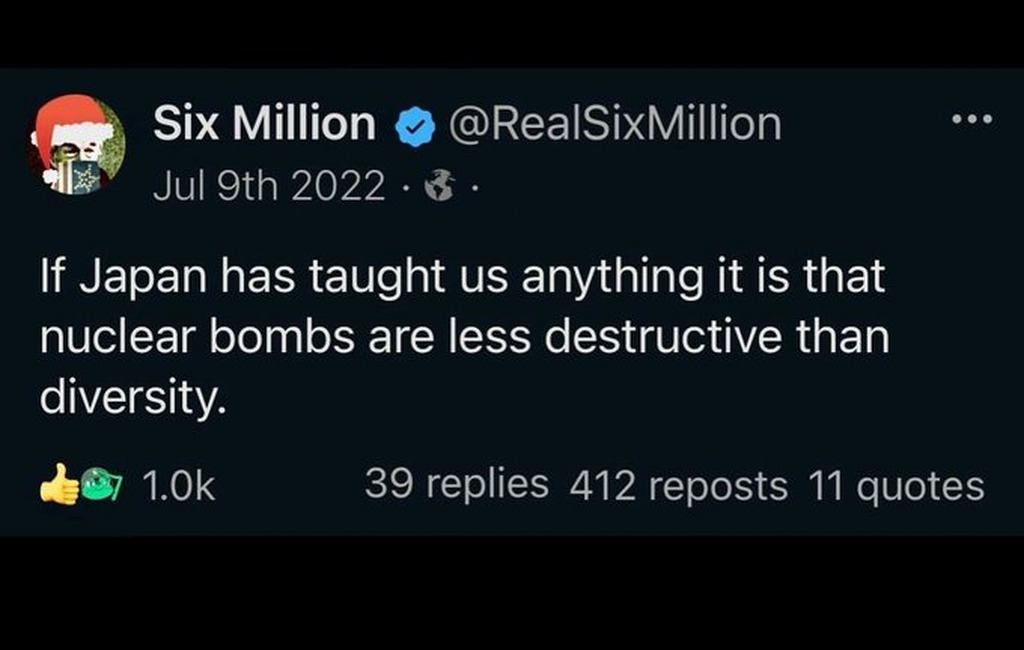View the 412 reposts list
1024x650 pixels.
pos(678,486)
